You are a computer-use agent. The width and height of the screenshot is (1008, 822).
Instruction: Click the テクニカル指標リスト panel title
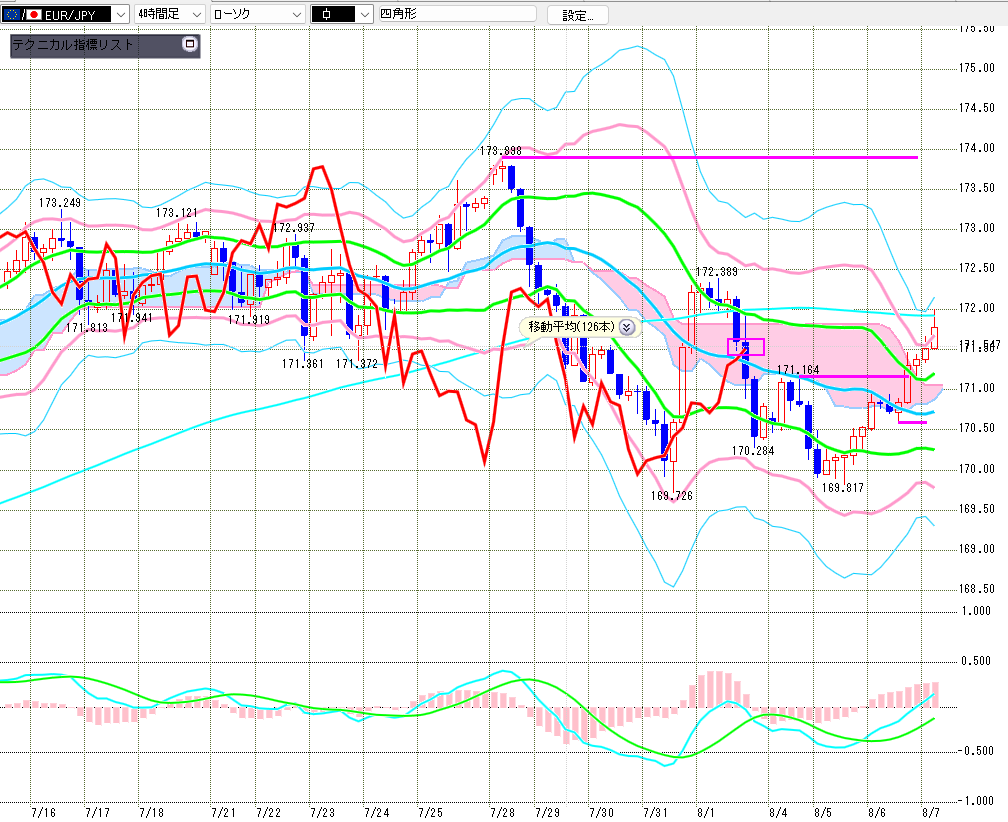[x=73, y=44]
